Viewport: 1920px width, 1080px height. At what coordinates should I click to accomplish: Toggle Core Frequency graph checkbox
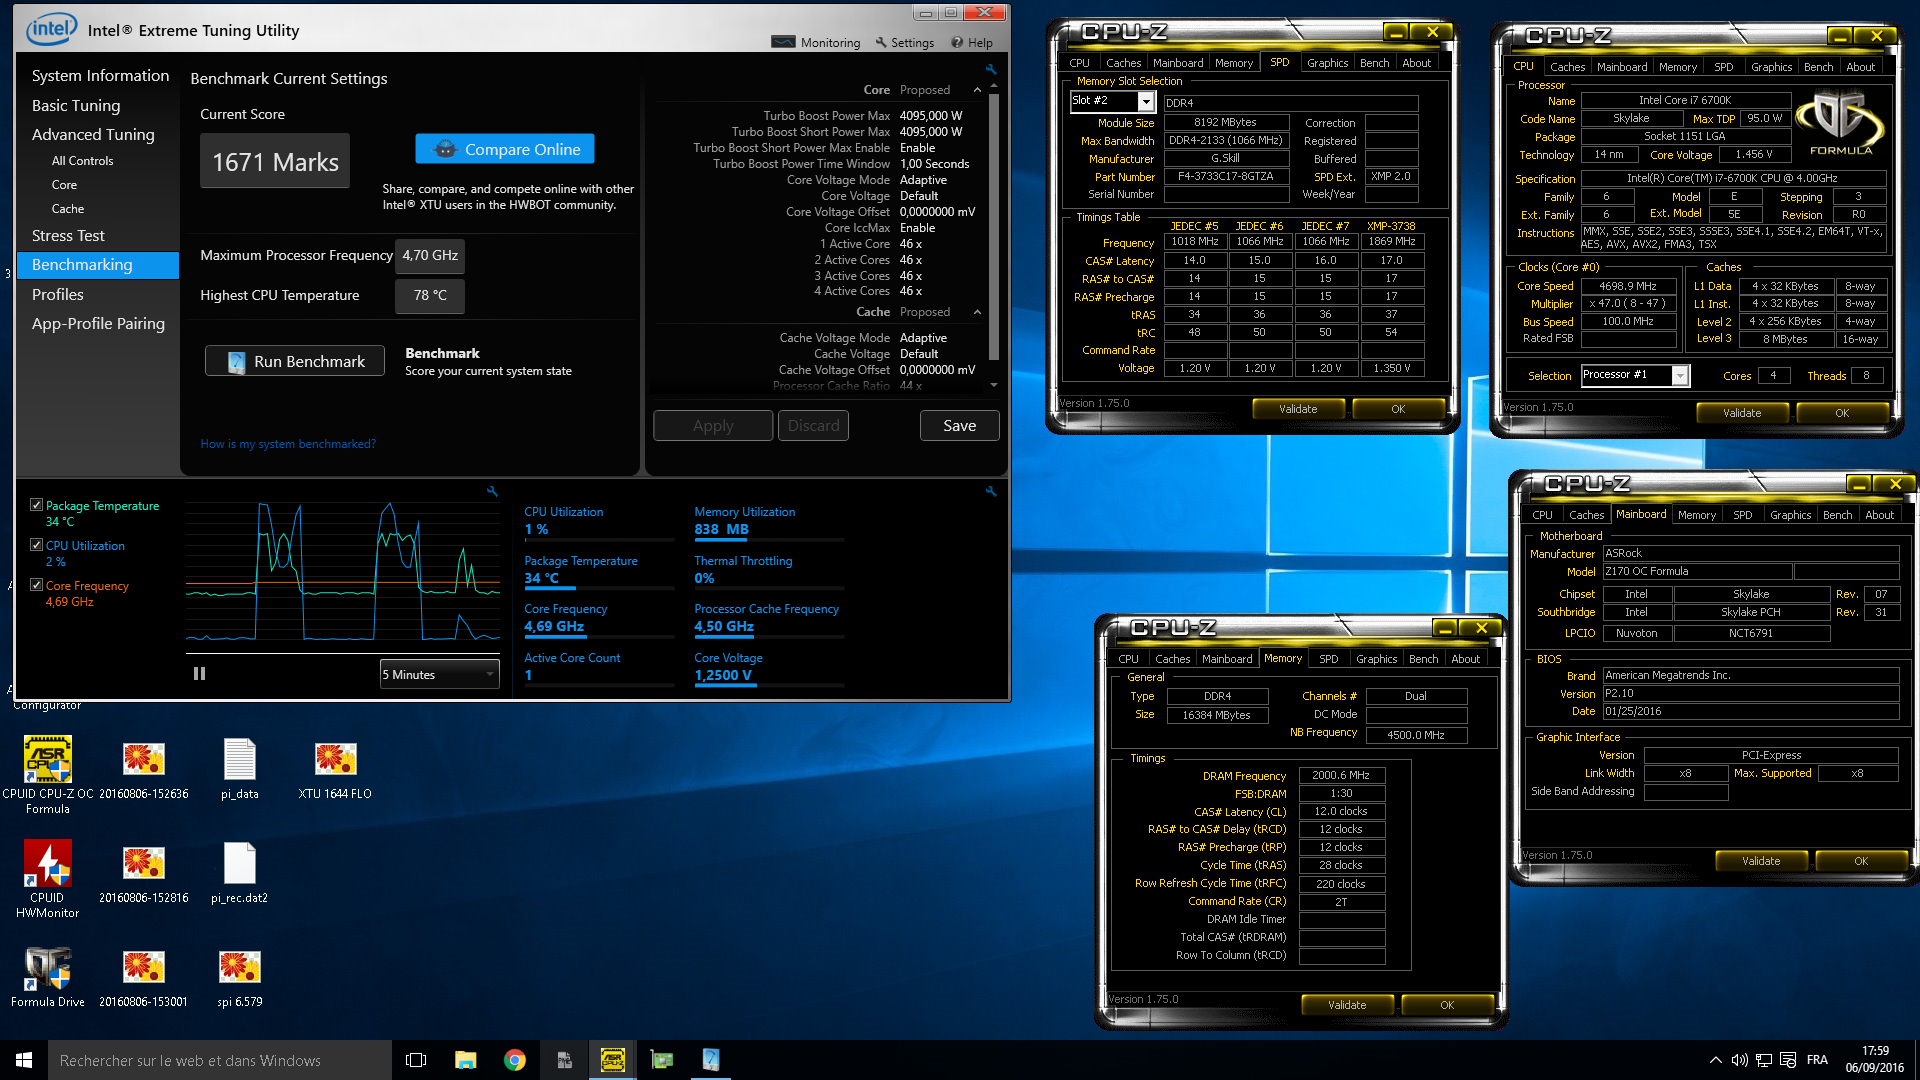(36, 585)
